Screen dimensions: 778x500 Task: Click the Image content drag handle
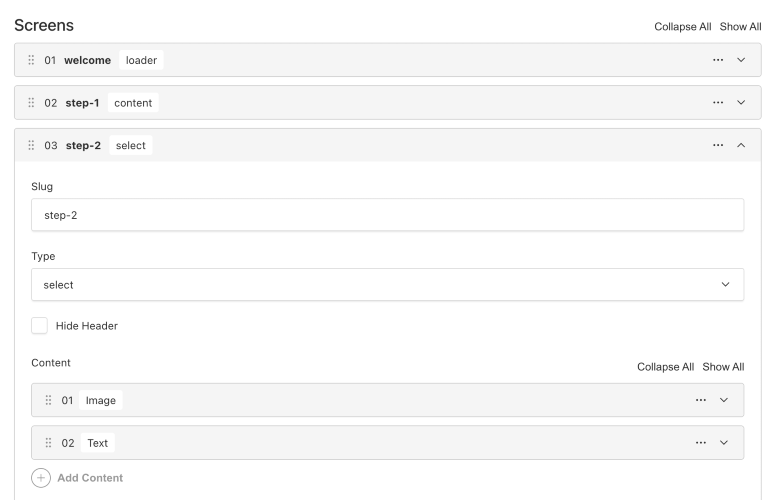click(48, 400)
